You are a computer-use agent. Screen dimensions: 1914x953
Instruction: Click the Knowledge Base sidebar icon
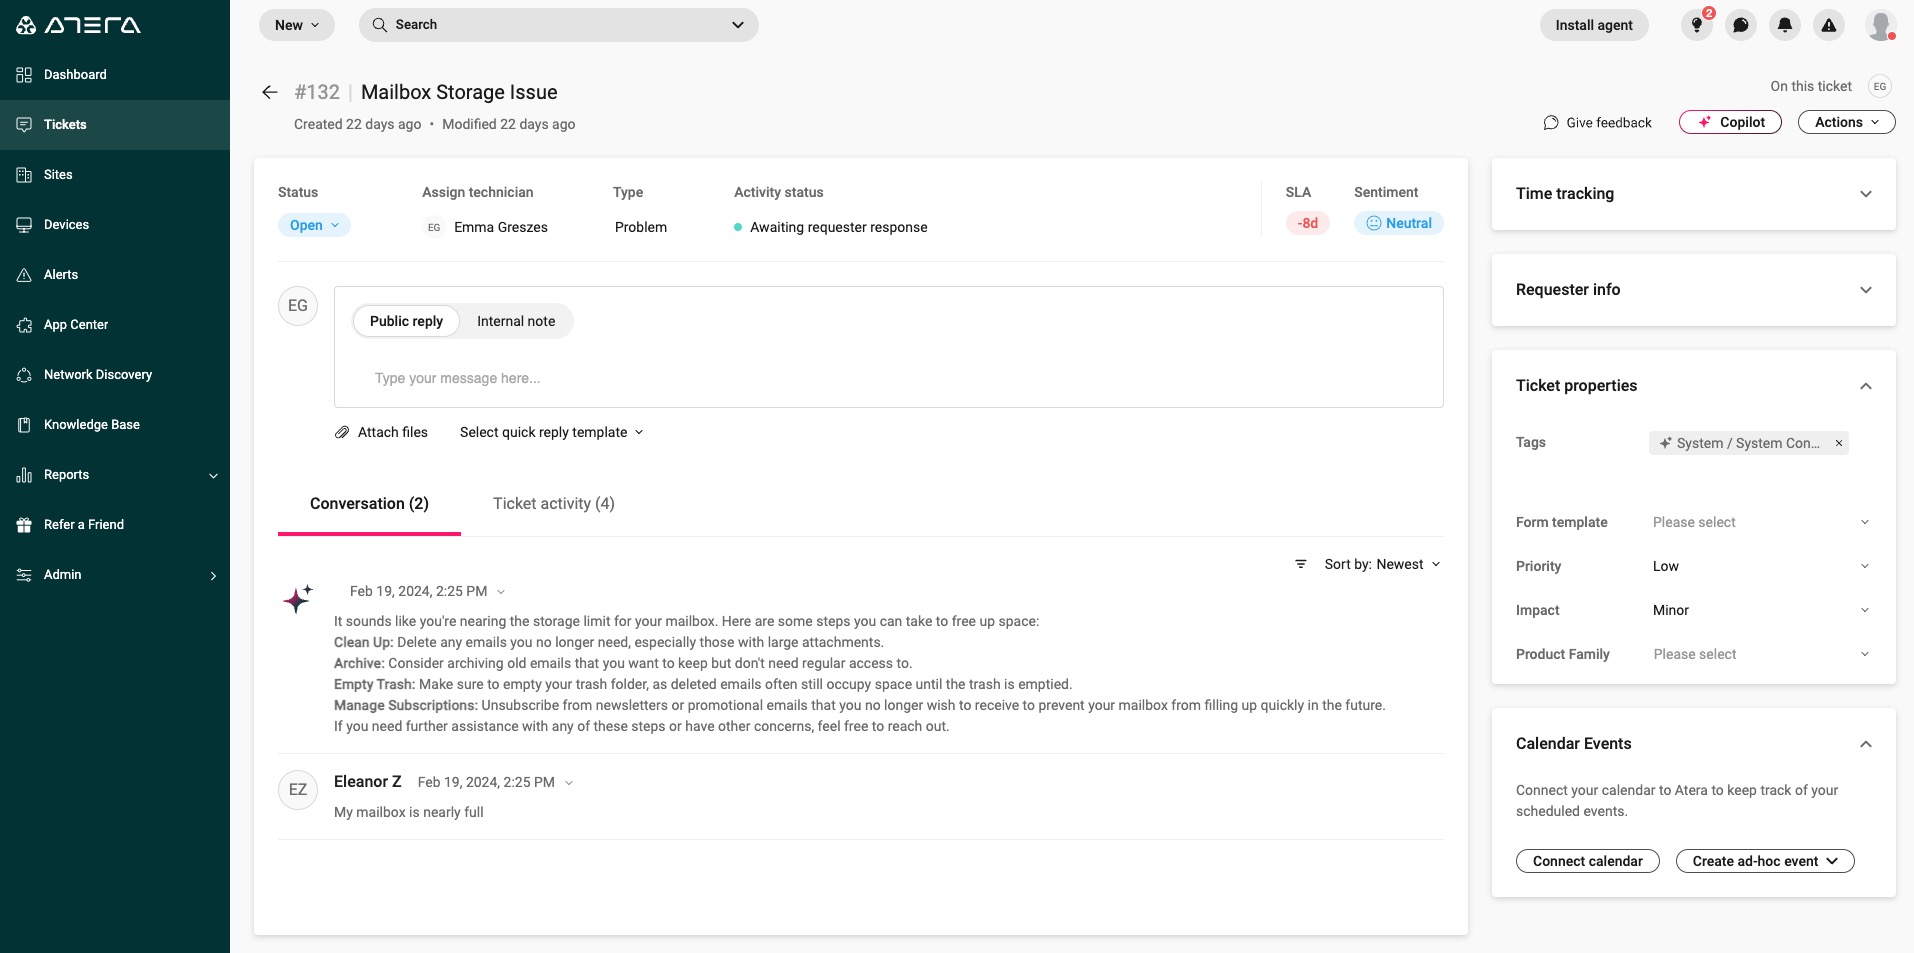pyautogui.click(x=24, y=425)
